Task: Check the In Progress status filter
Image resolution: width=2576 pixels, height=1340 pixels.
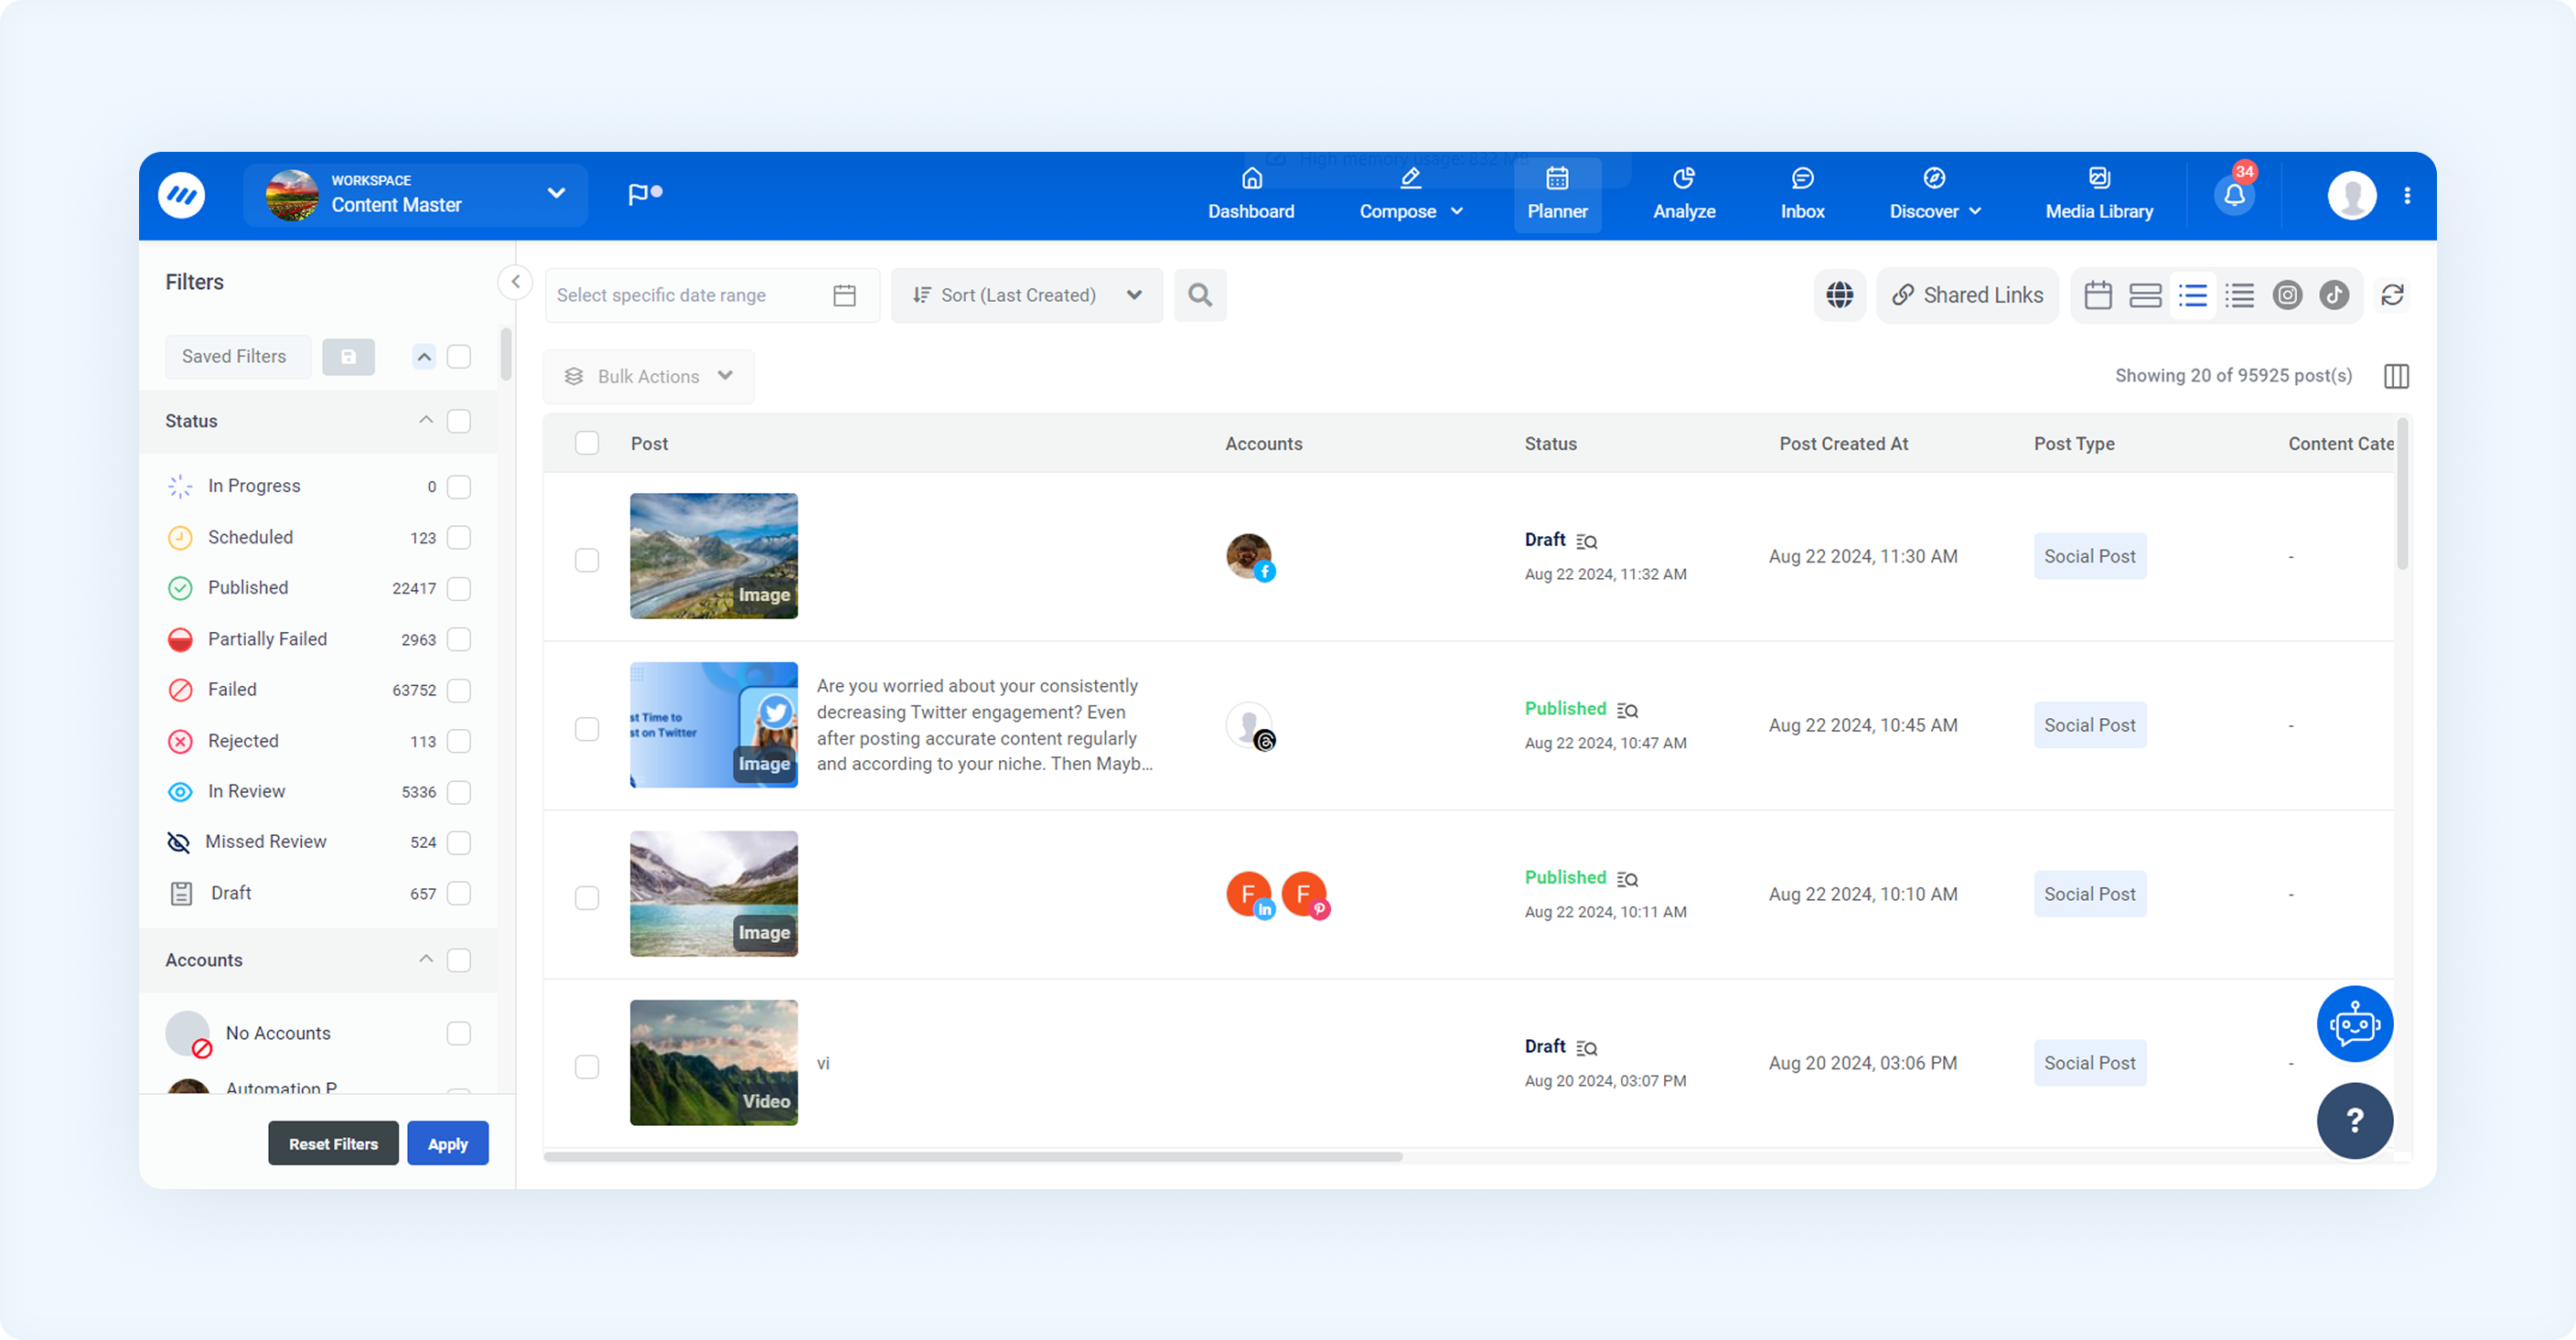Action: tap(458, 487)
